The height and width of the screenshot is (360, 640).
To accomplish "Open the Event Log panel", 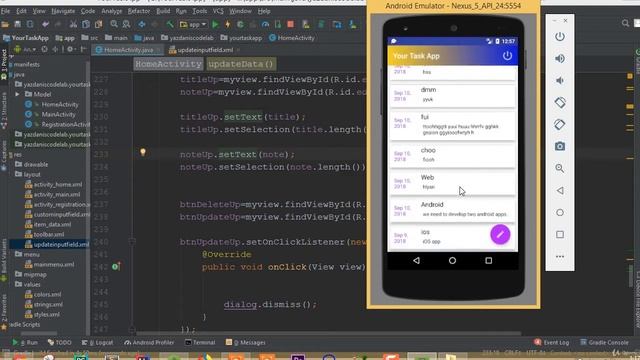I will 552,342.
